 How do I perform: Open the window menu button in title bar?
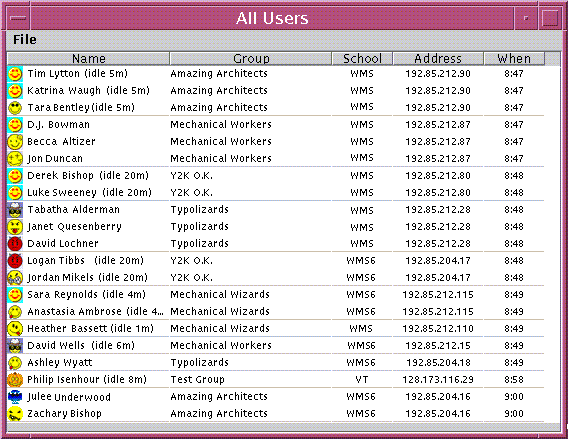click(18, 18)
